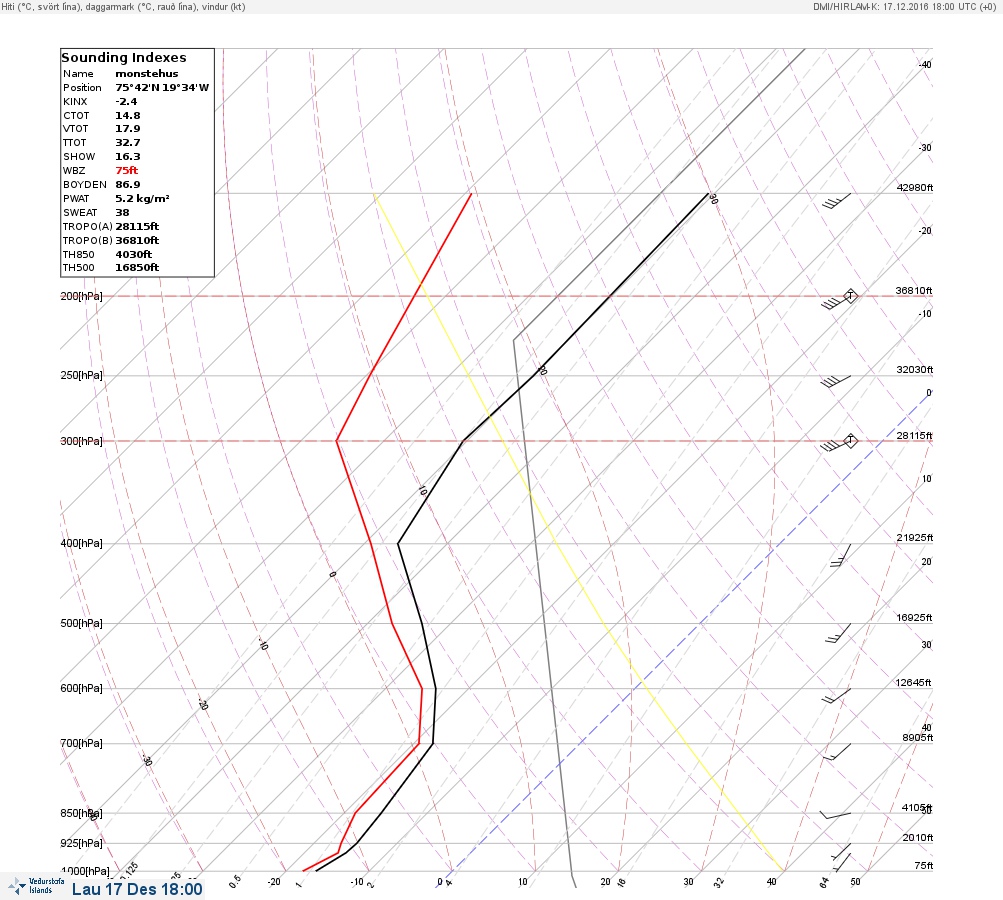
Task: Click the Lau 17 Des 18:00 timestamp
Action: tap(137, 889)
